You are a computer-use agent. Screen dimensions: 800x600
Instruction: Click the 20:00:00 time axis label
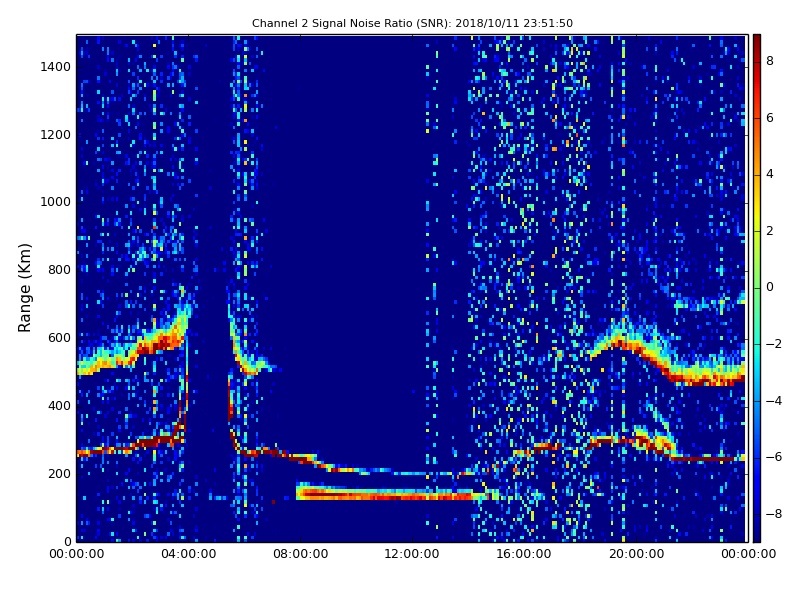pyautogui.click(x=636, y=554)
